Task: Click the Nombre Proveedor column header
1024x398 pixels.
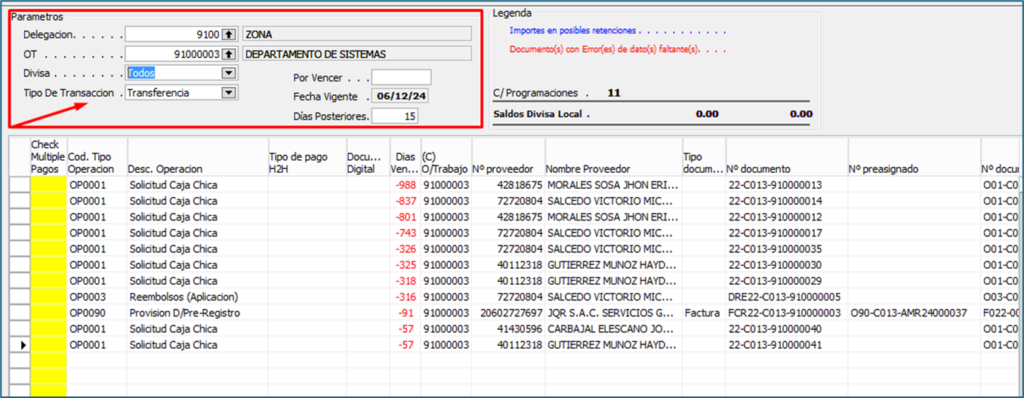Action: tap(613, 157)
